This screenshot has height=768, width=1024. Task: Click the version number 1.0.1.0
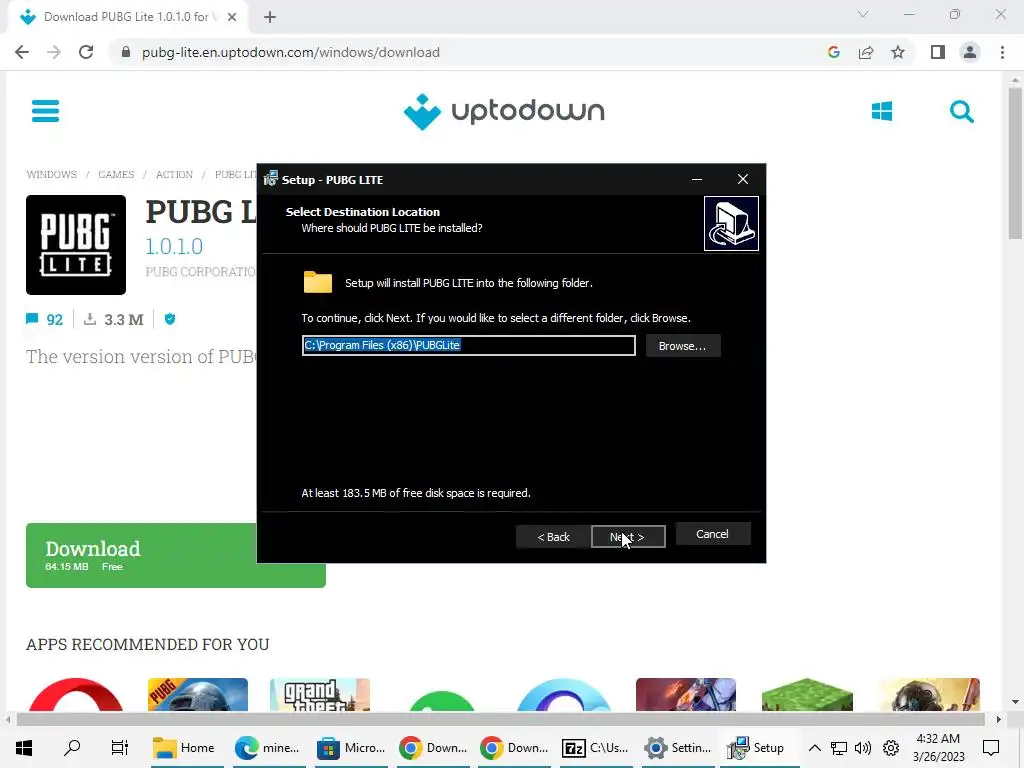pyautogui.click(x=174, y=246)
